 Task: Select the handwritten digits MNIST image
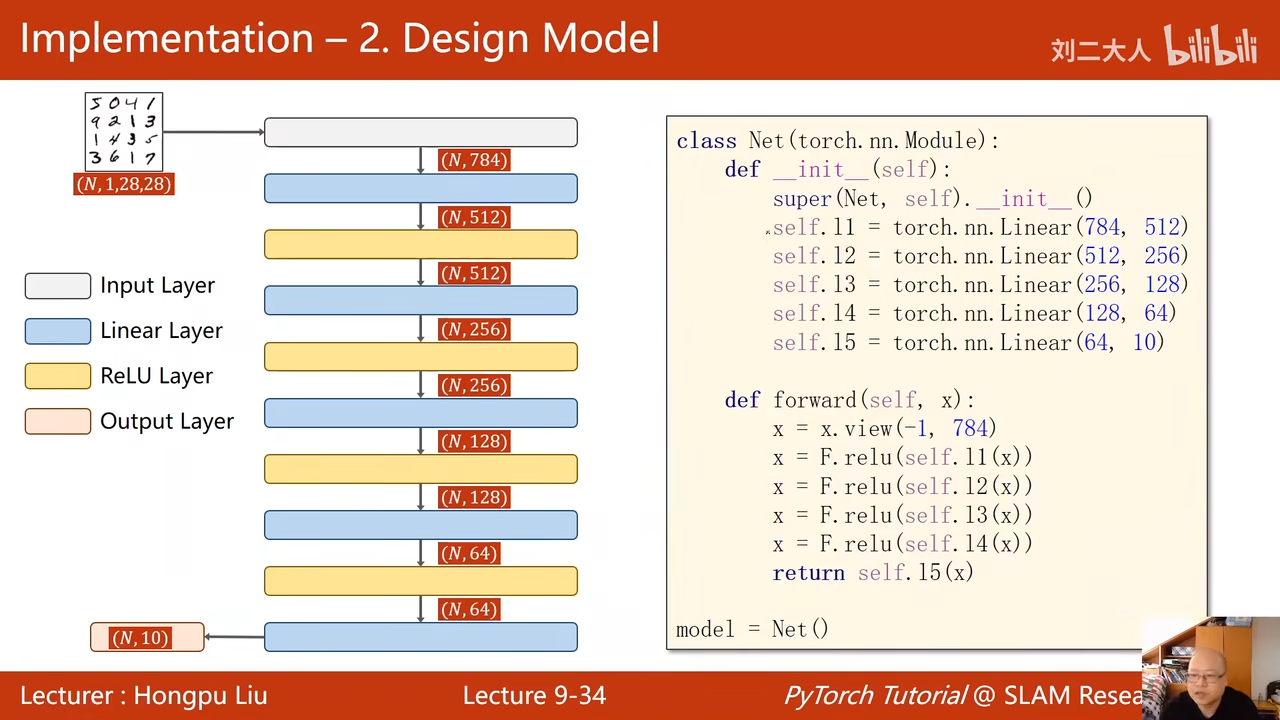(x=123, y=131)
